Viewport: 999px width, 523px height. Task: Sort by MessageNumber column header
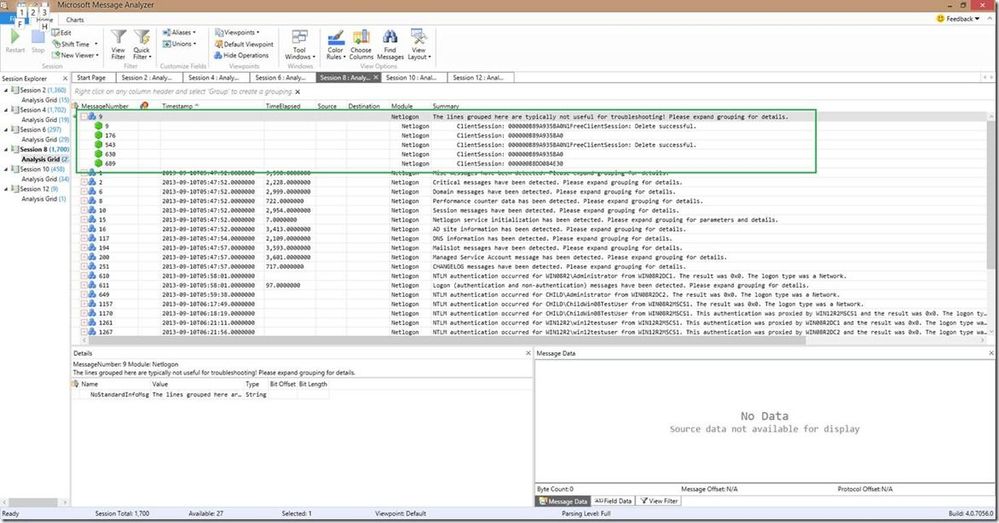coord(105,106)
